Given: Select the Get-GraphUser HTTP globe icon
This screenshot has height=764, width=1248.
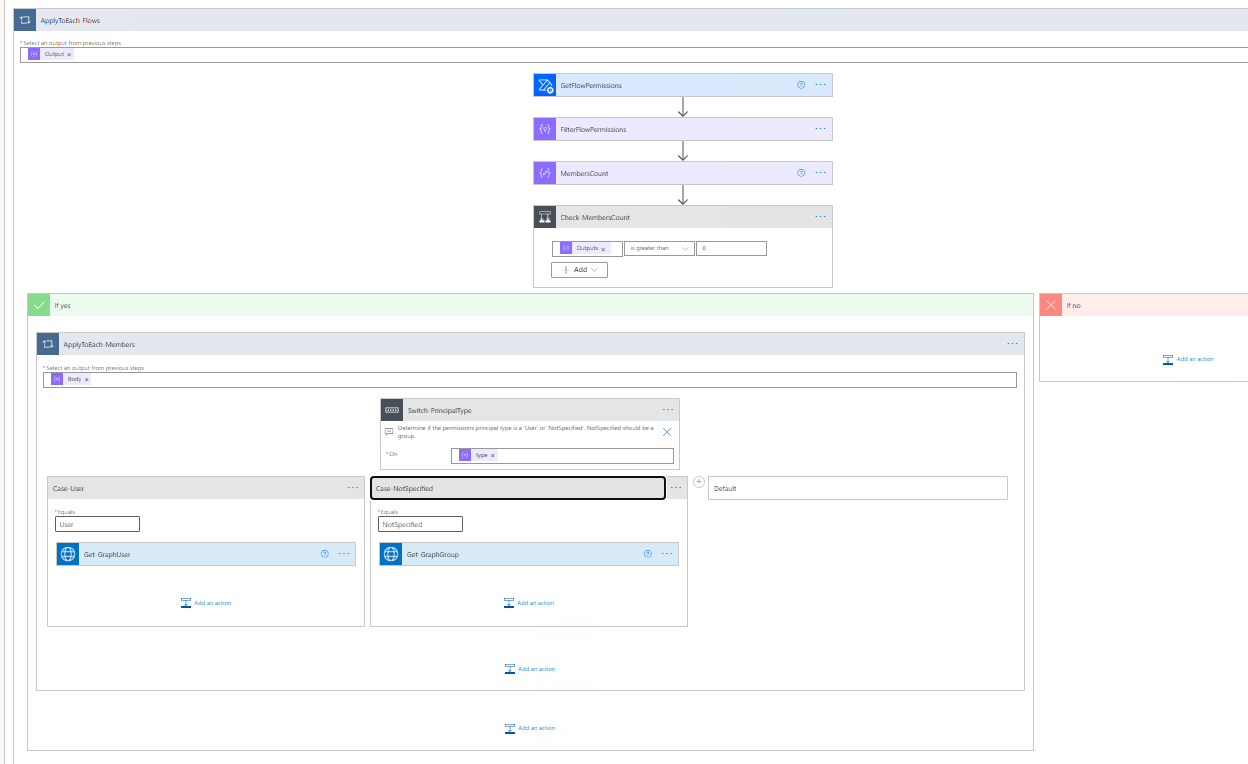Looking at the screenshot, I should [67, 553].
